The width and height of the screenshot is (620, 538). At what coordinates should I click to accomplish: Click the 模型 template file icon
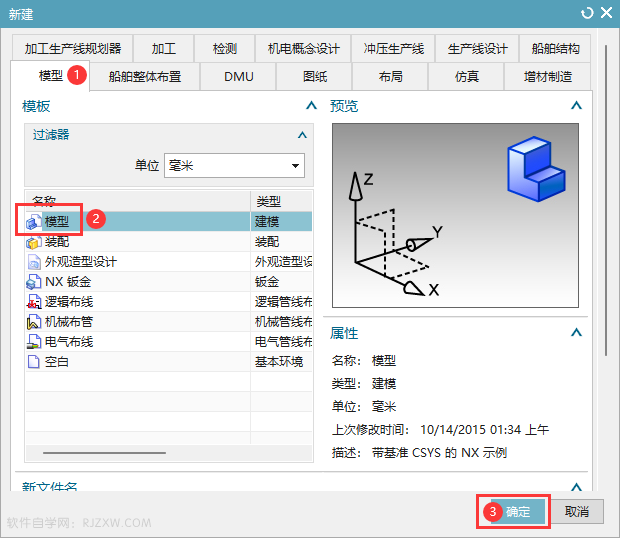34,222
